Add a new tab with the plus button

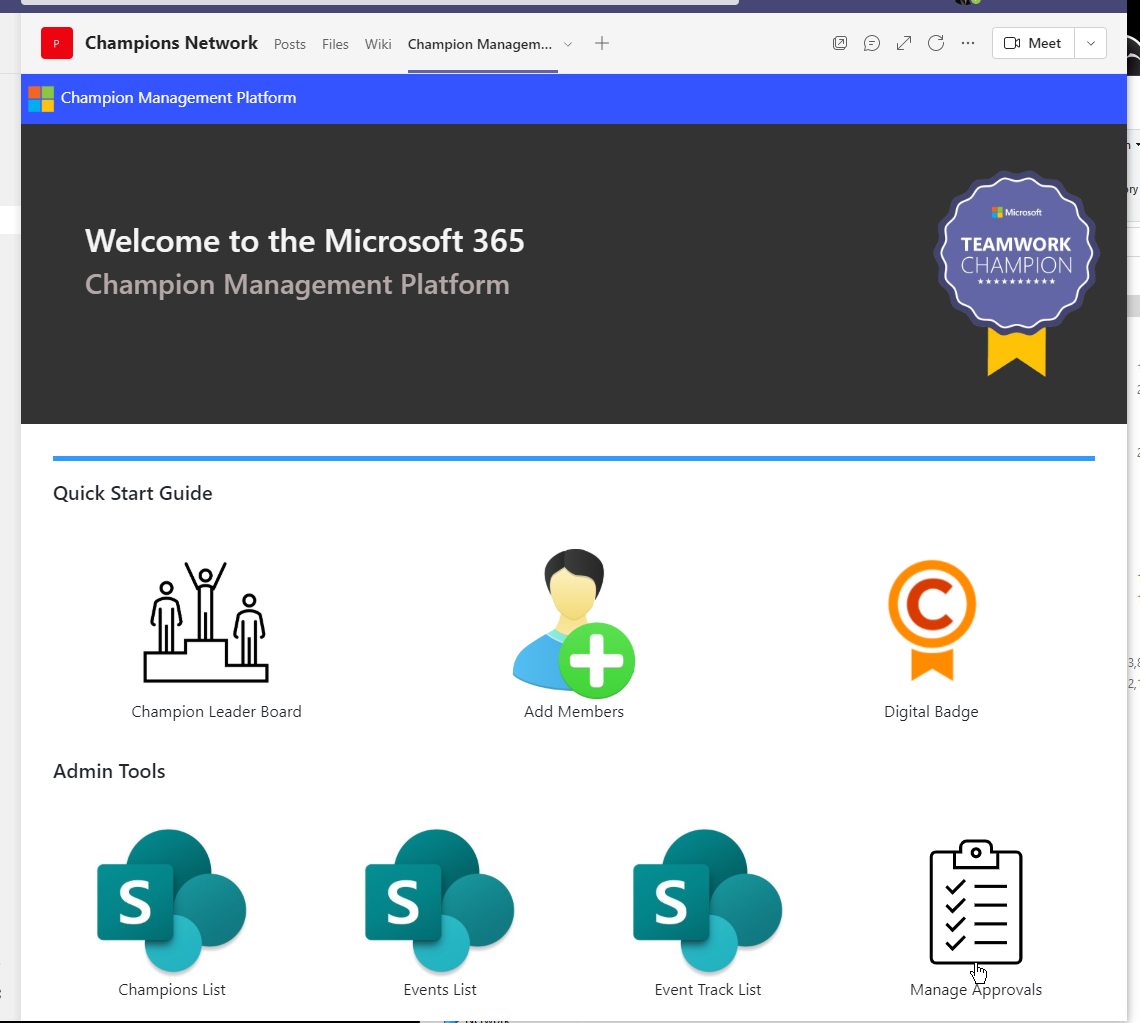601,43
